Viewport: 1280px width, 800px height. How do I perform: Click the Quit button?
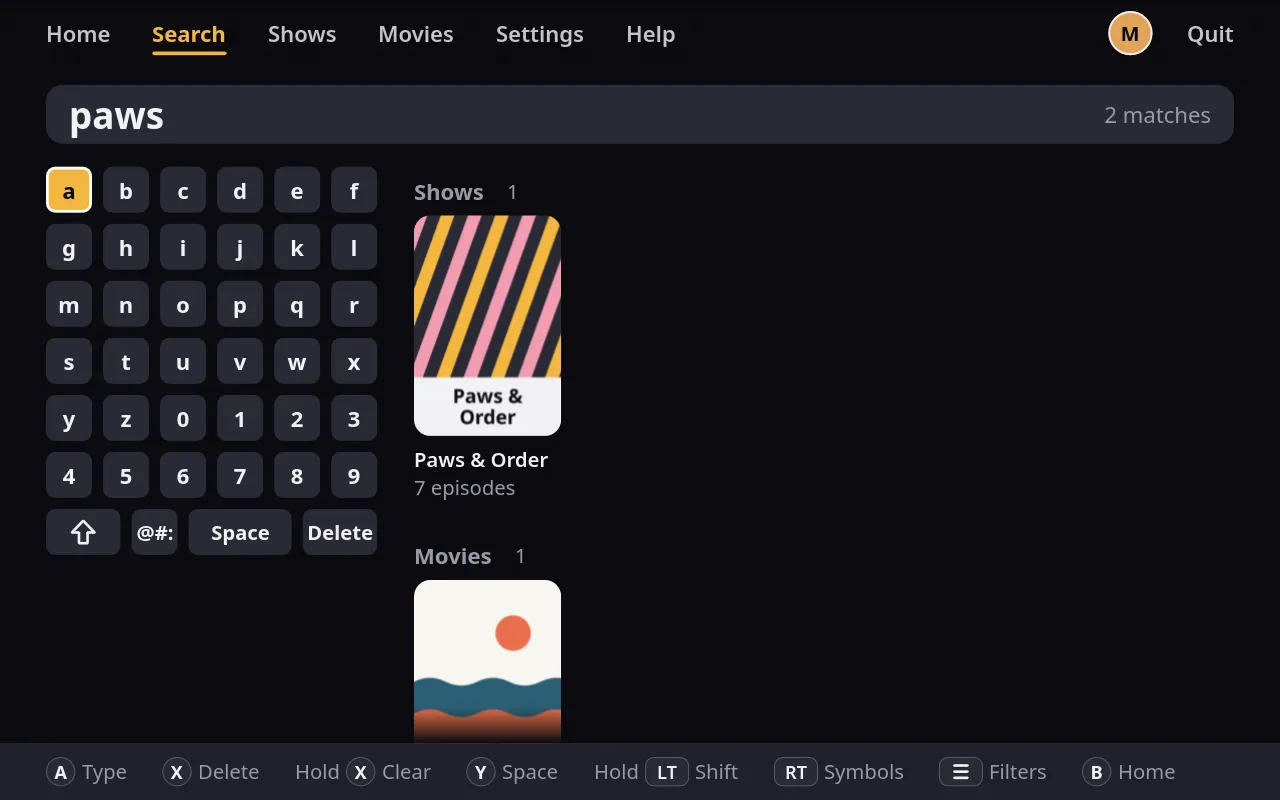pos(1210,34)
